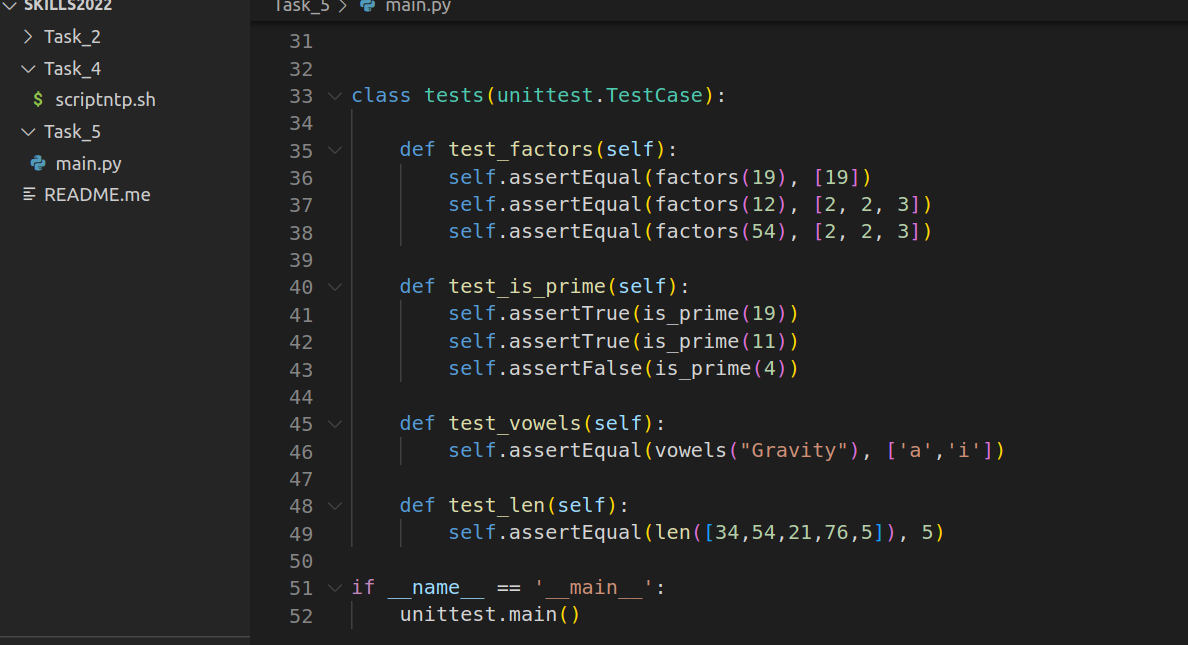1188x645 pixels.
Task: Click the list [34,54,21,76,5] on line 49
Action: [794, 533]
